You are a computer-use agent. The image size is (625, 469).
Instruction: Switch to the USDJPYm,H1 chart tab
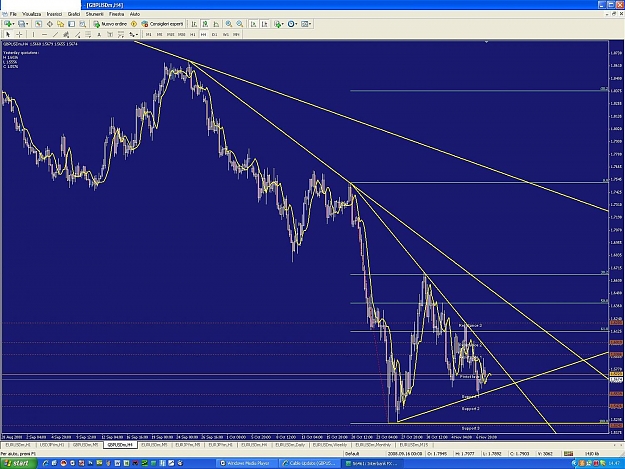[x=52, y=445]
